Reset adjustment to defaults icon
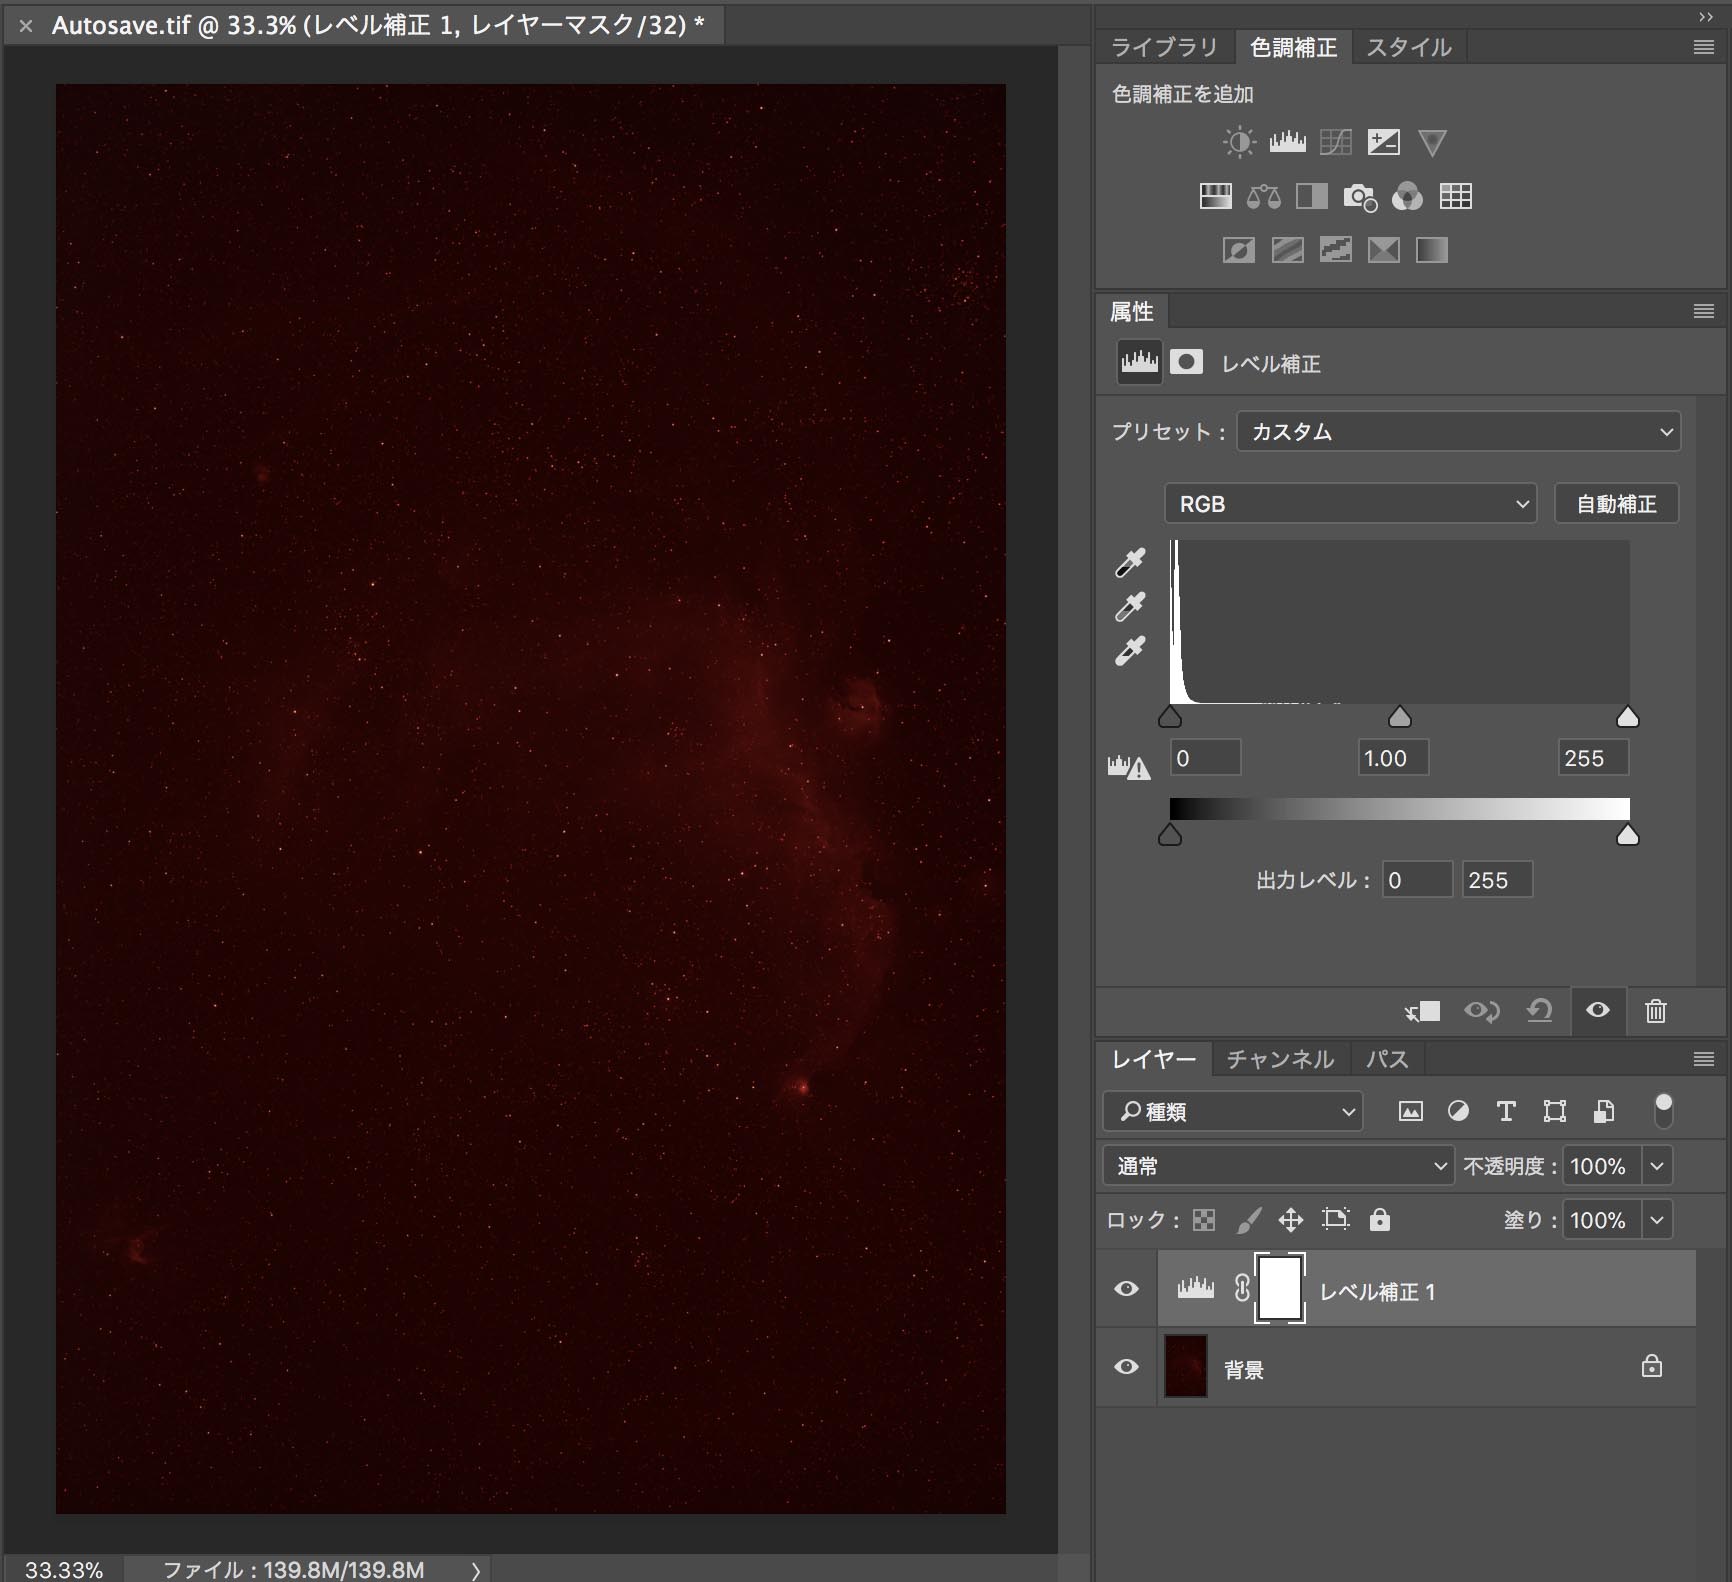This screenshot has width=1732, height=1582. [1539, 1011]
